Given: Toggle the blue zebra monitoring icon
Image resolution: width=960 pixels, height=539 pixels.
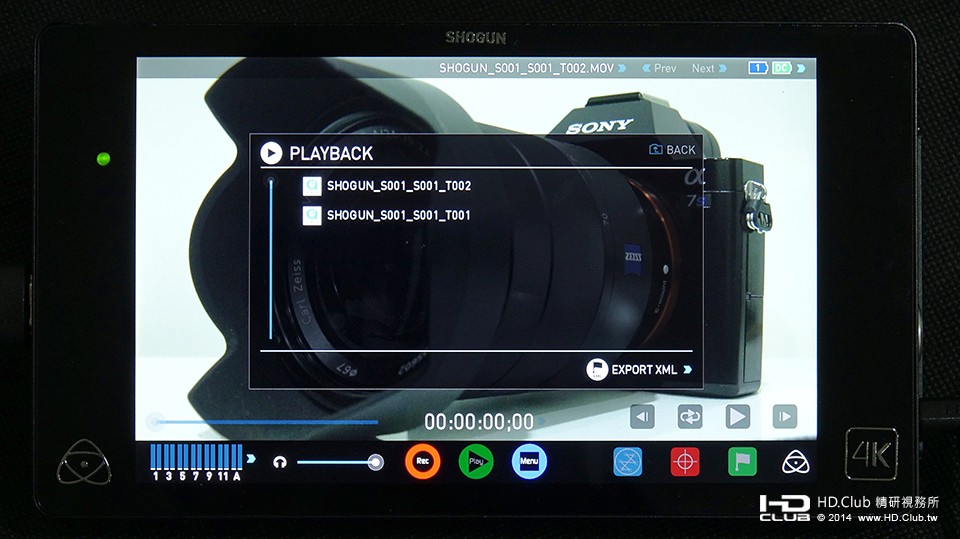Looking at the screenshot, I should tap(628, 462).
